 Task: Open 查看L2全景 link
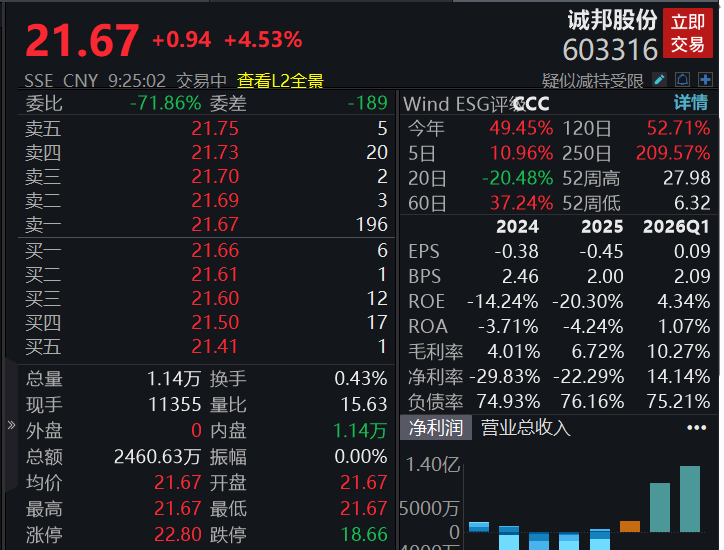point(280,81)
